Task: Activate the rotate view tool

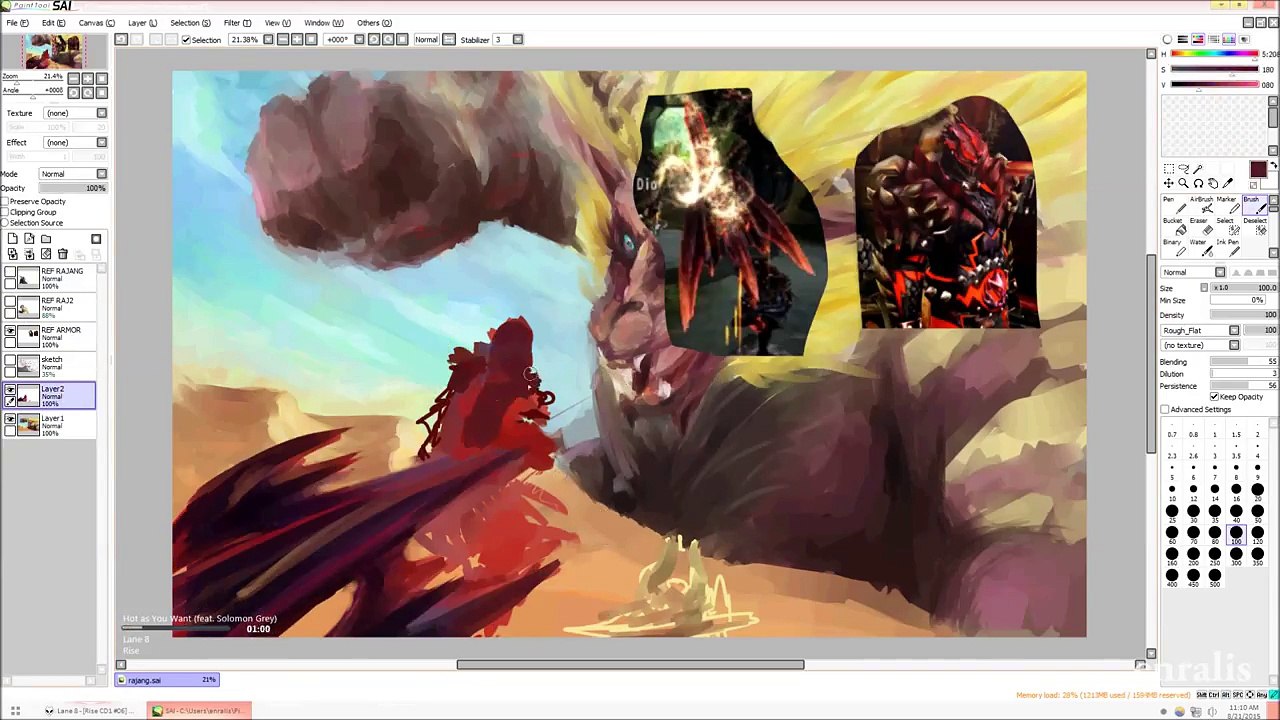Action: (x=1198, y=184)
